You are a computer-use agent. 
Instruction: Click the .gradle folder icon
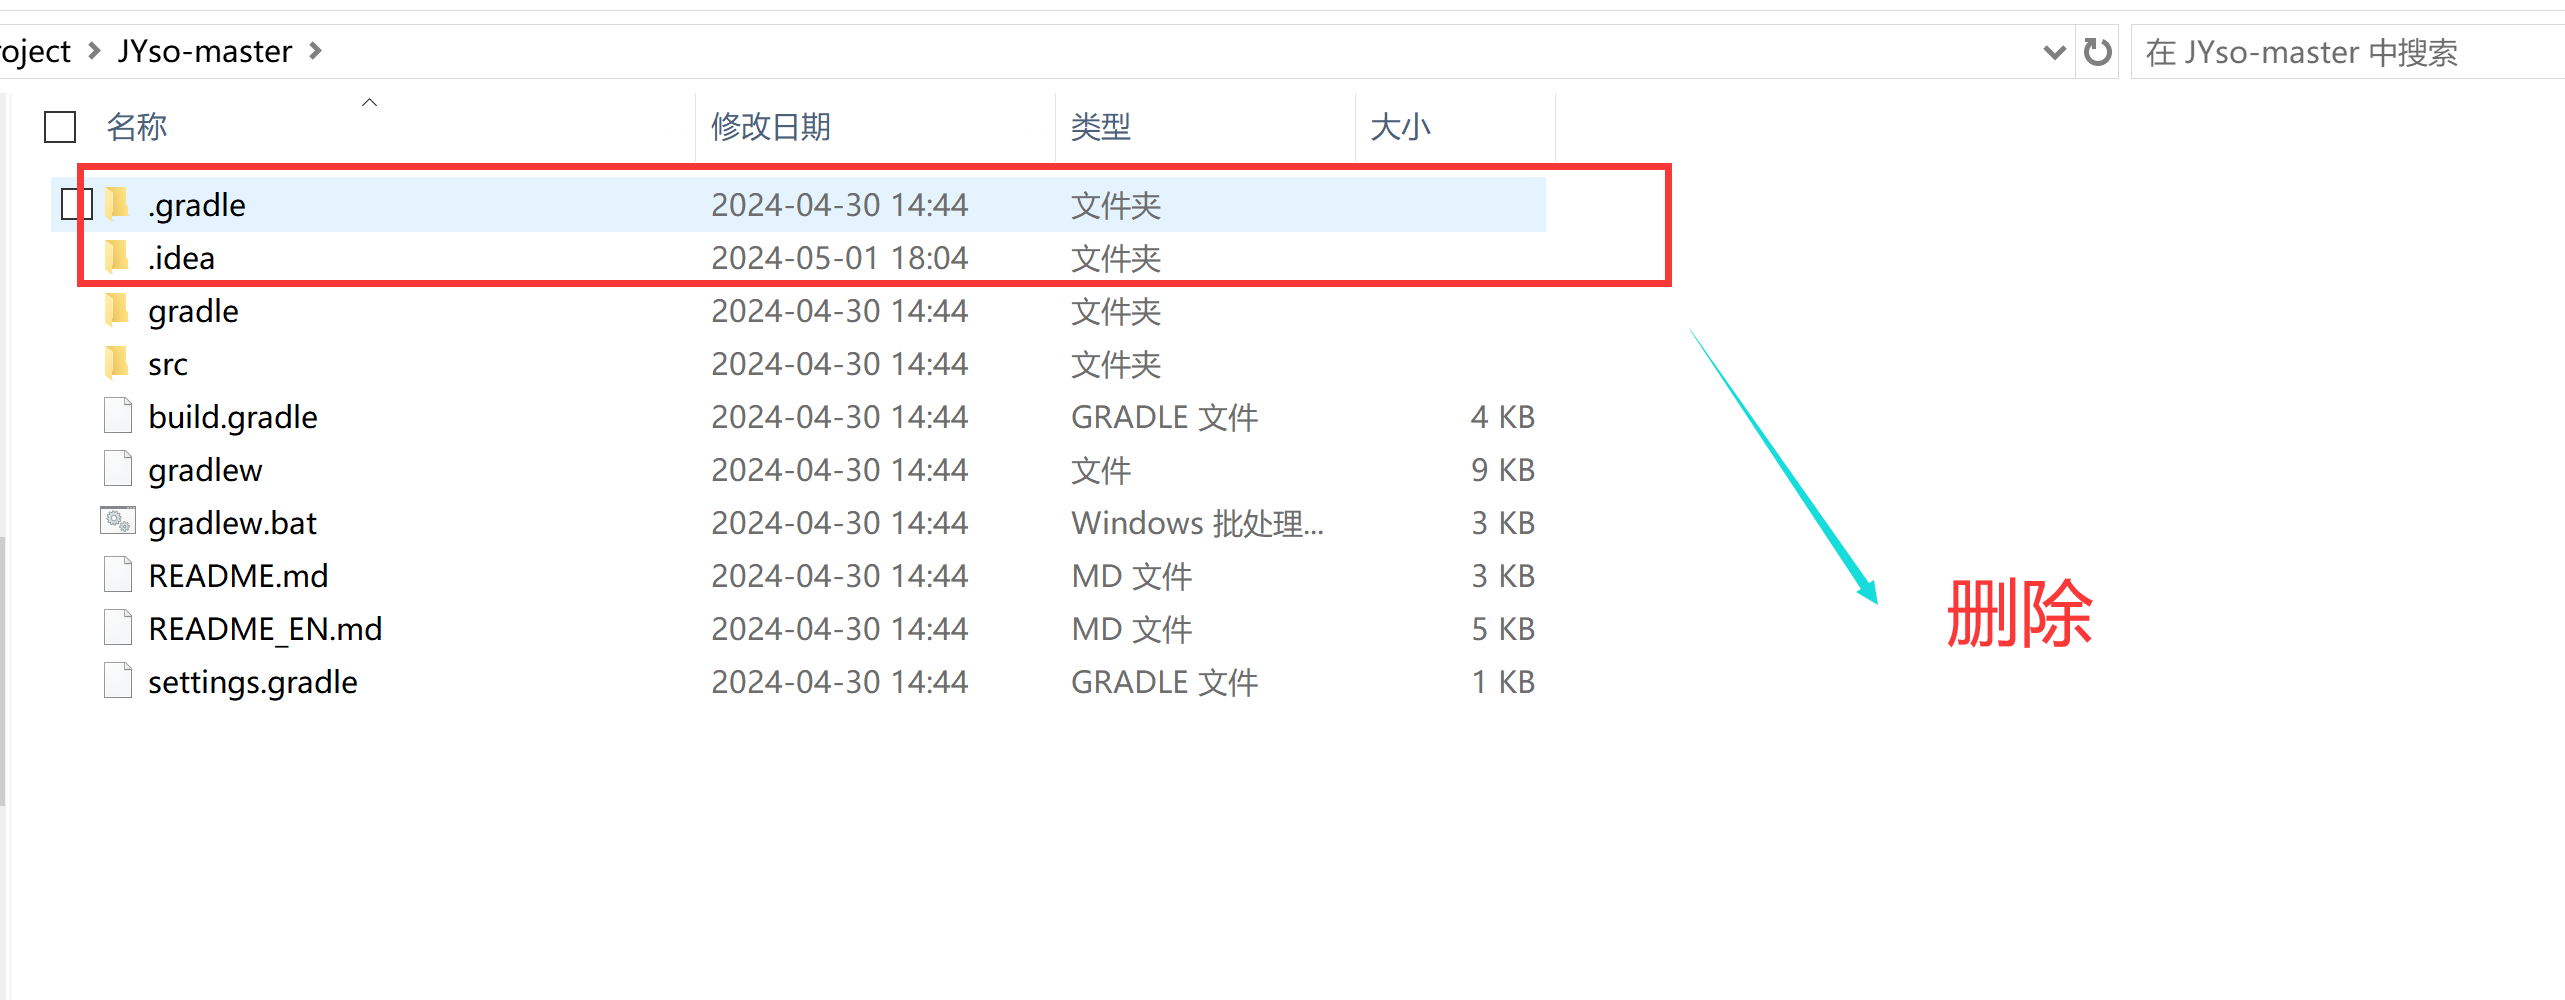(x=117, y=203)
